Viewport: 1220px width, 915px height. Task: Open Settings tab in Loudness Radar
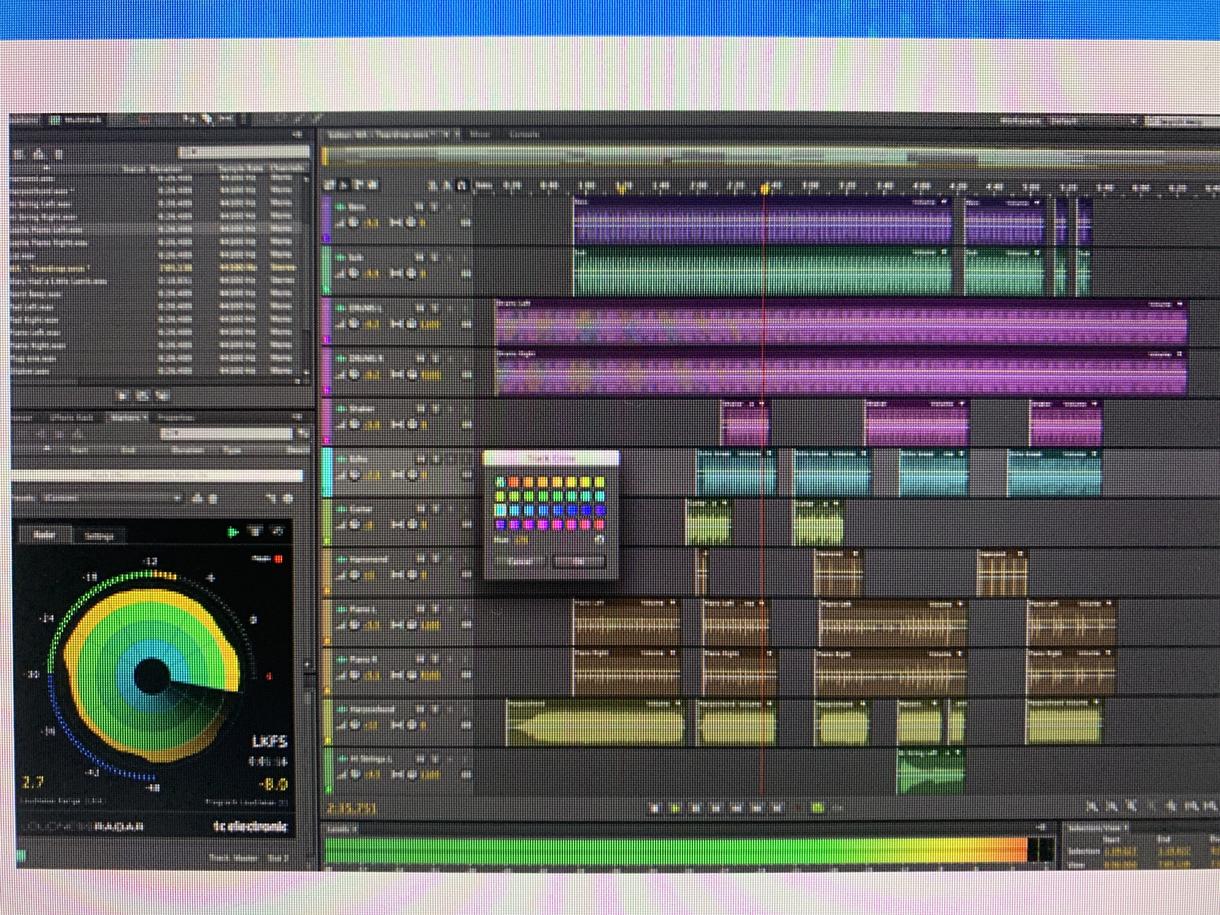[x=99, y=535]
